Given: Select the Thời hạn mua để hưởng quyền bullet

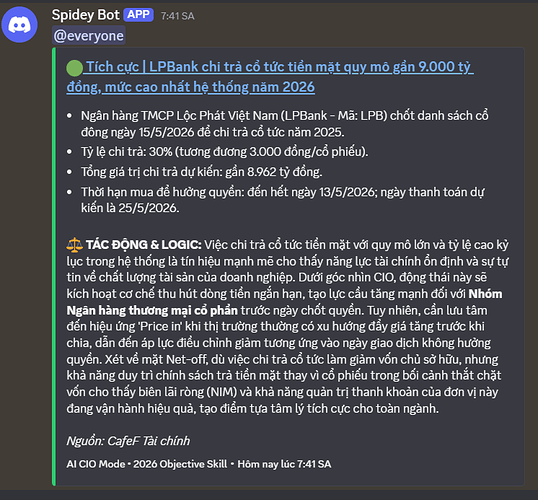Looking at the screenshot, I should [x=282, y=200].
